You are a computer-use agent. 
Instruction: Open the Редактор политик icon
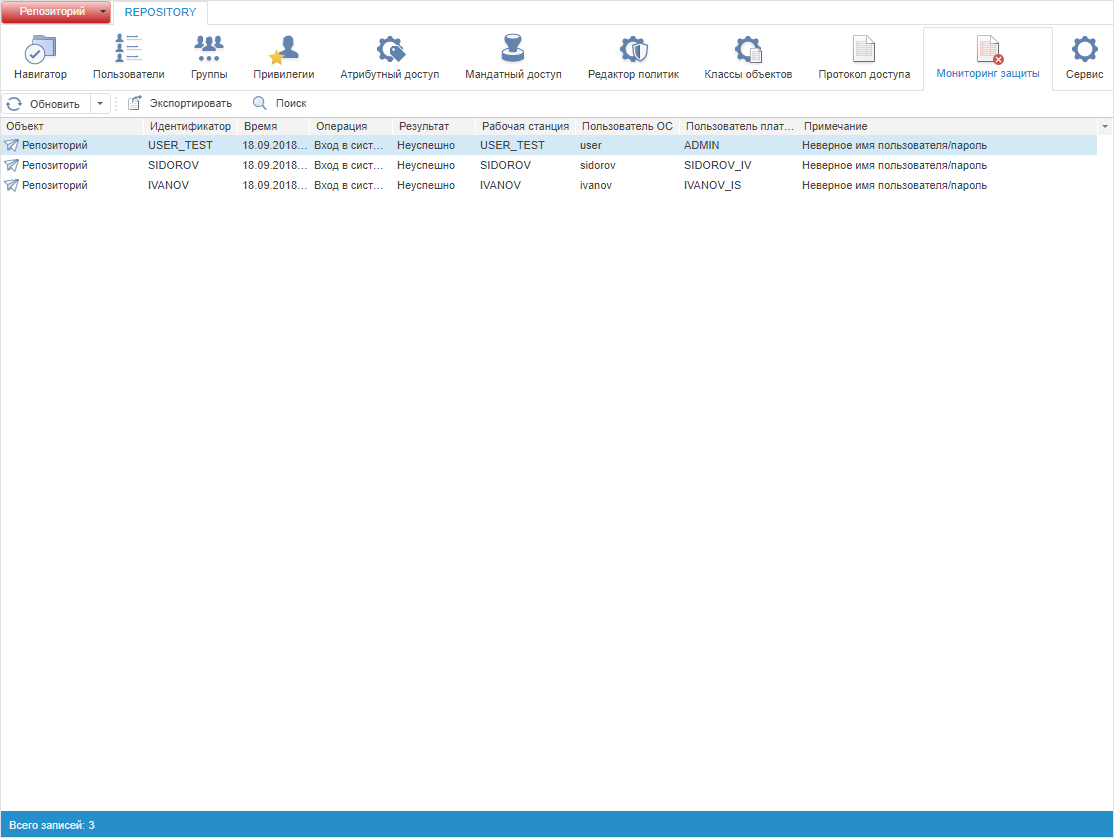pyautogui.click(x=633, y=50)
